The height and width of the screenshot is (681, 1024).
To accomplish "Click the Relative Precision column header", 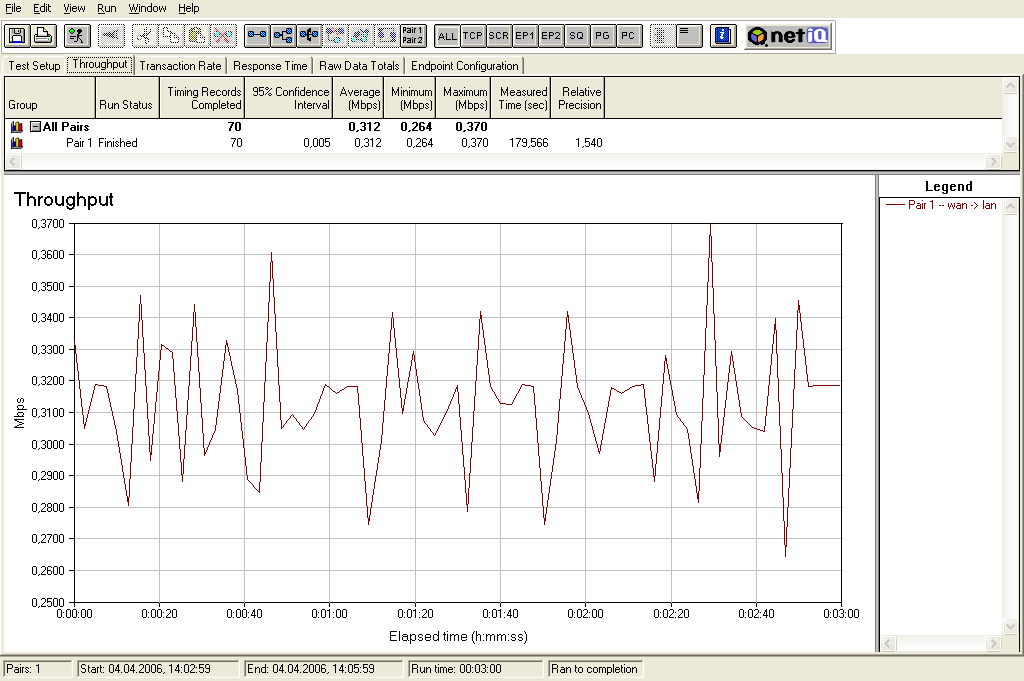I will click(578, 98).
